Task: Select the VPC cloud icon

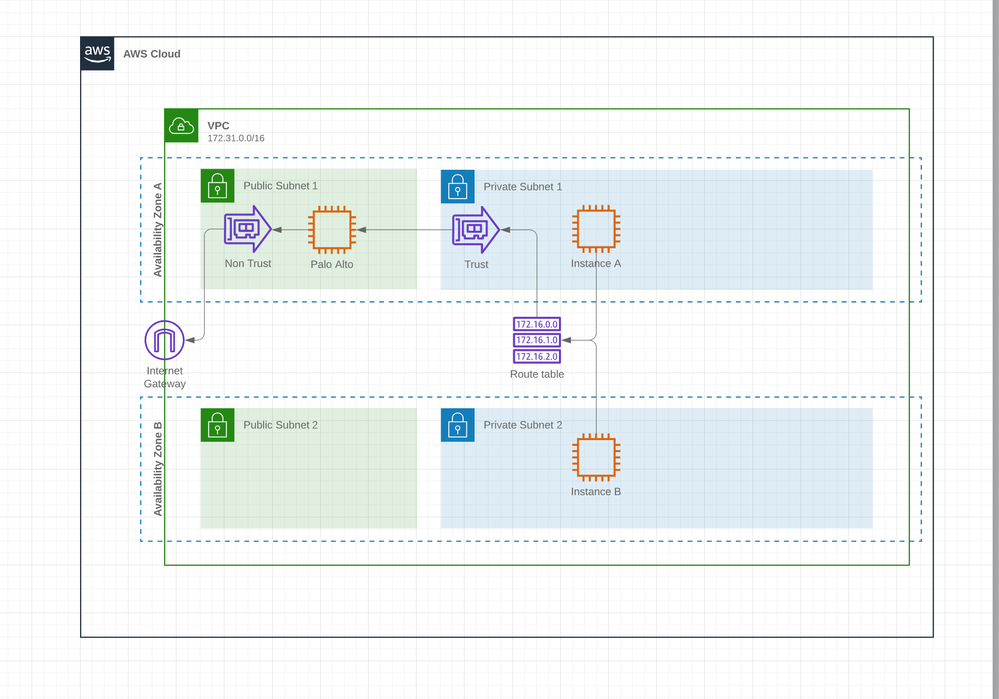Action: (181, 126)
